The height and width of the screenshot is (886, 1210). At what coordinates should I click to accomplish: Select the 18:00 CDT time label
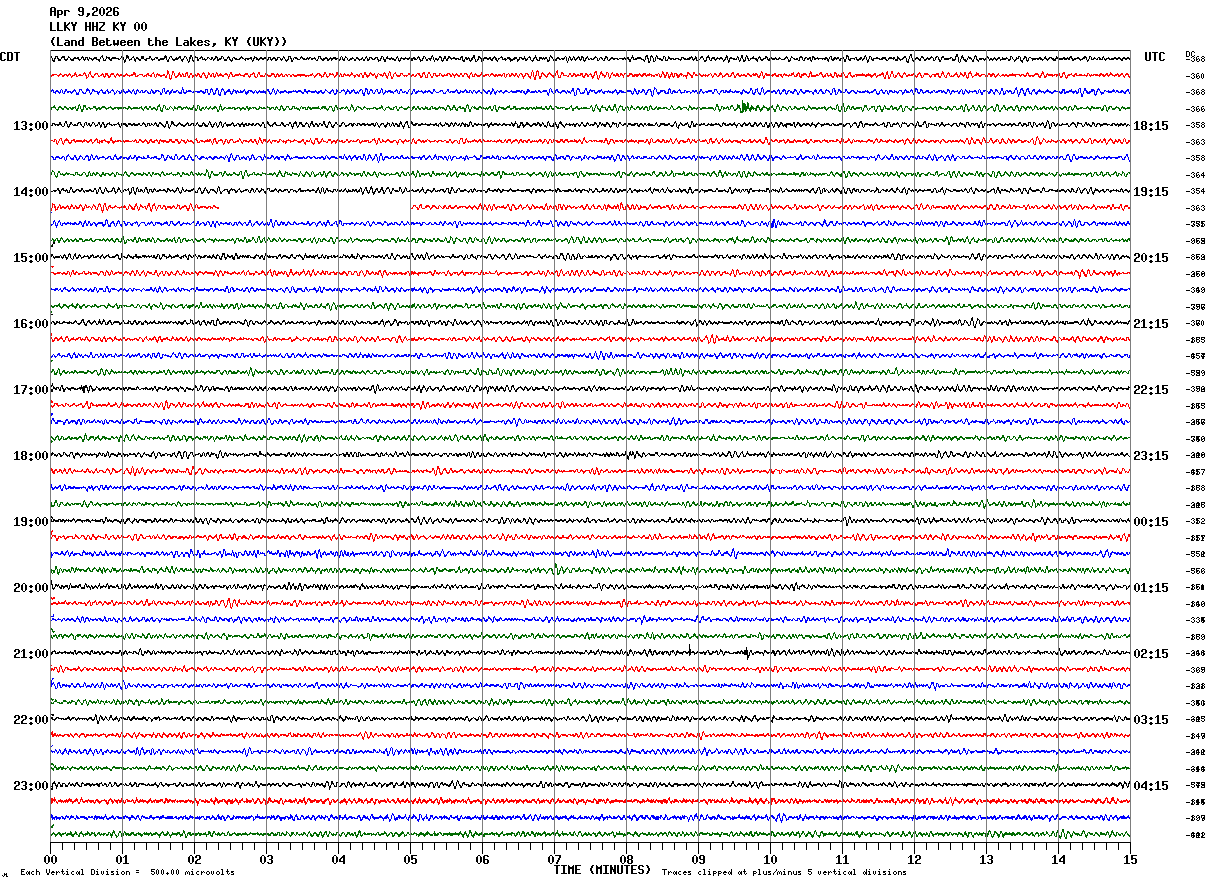31,456
